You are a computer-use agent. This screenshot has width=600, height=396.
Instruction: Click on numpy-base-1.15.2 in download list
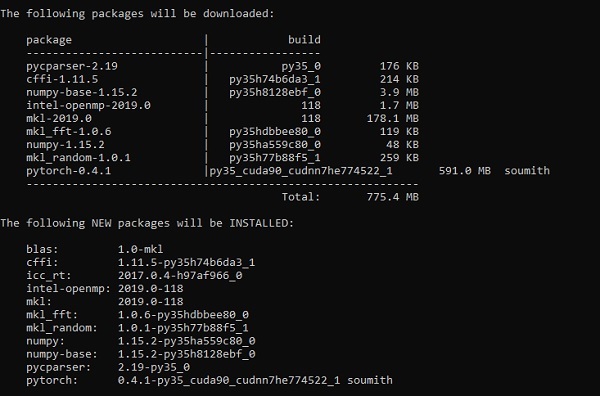82,92
